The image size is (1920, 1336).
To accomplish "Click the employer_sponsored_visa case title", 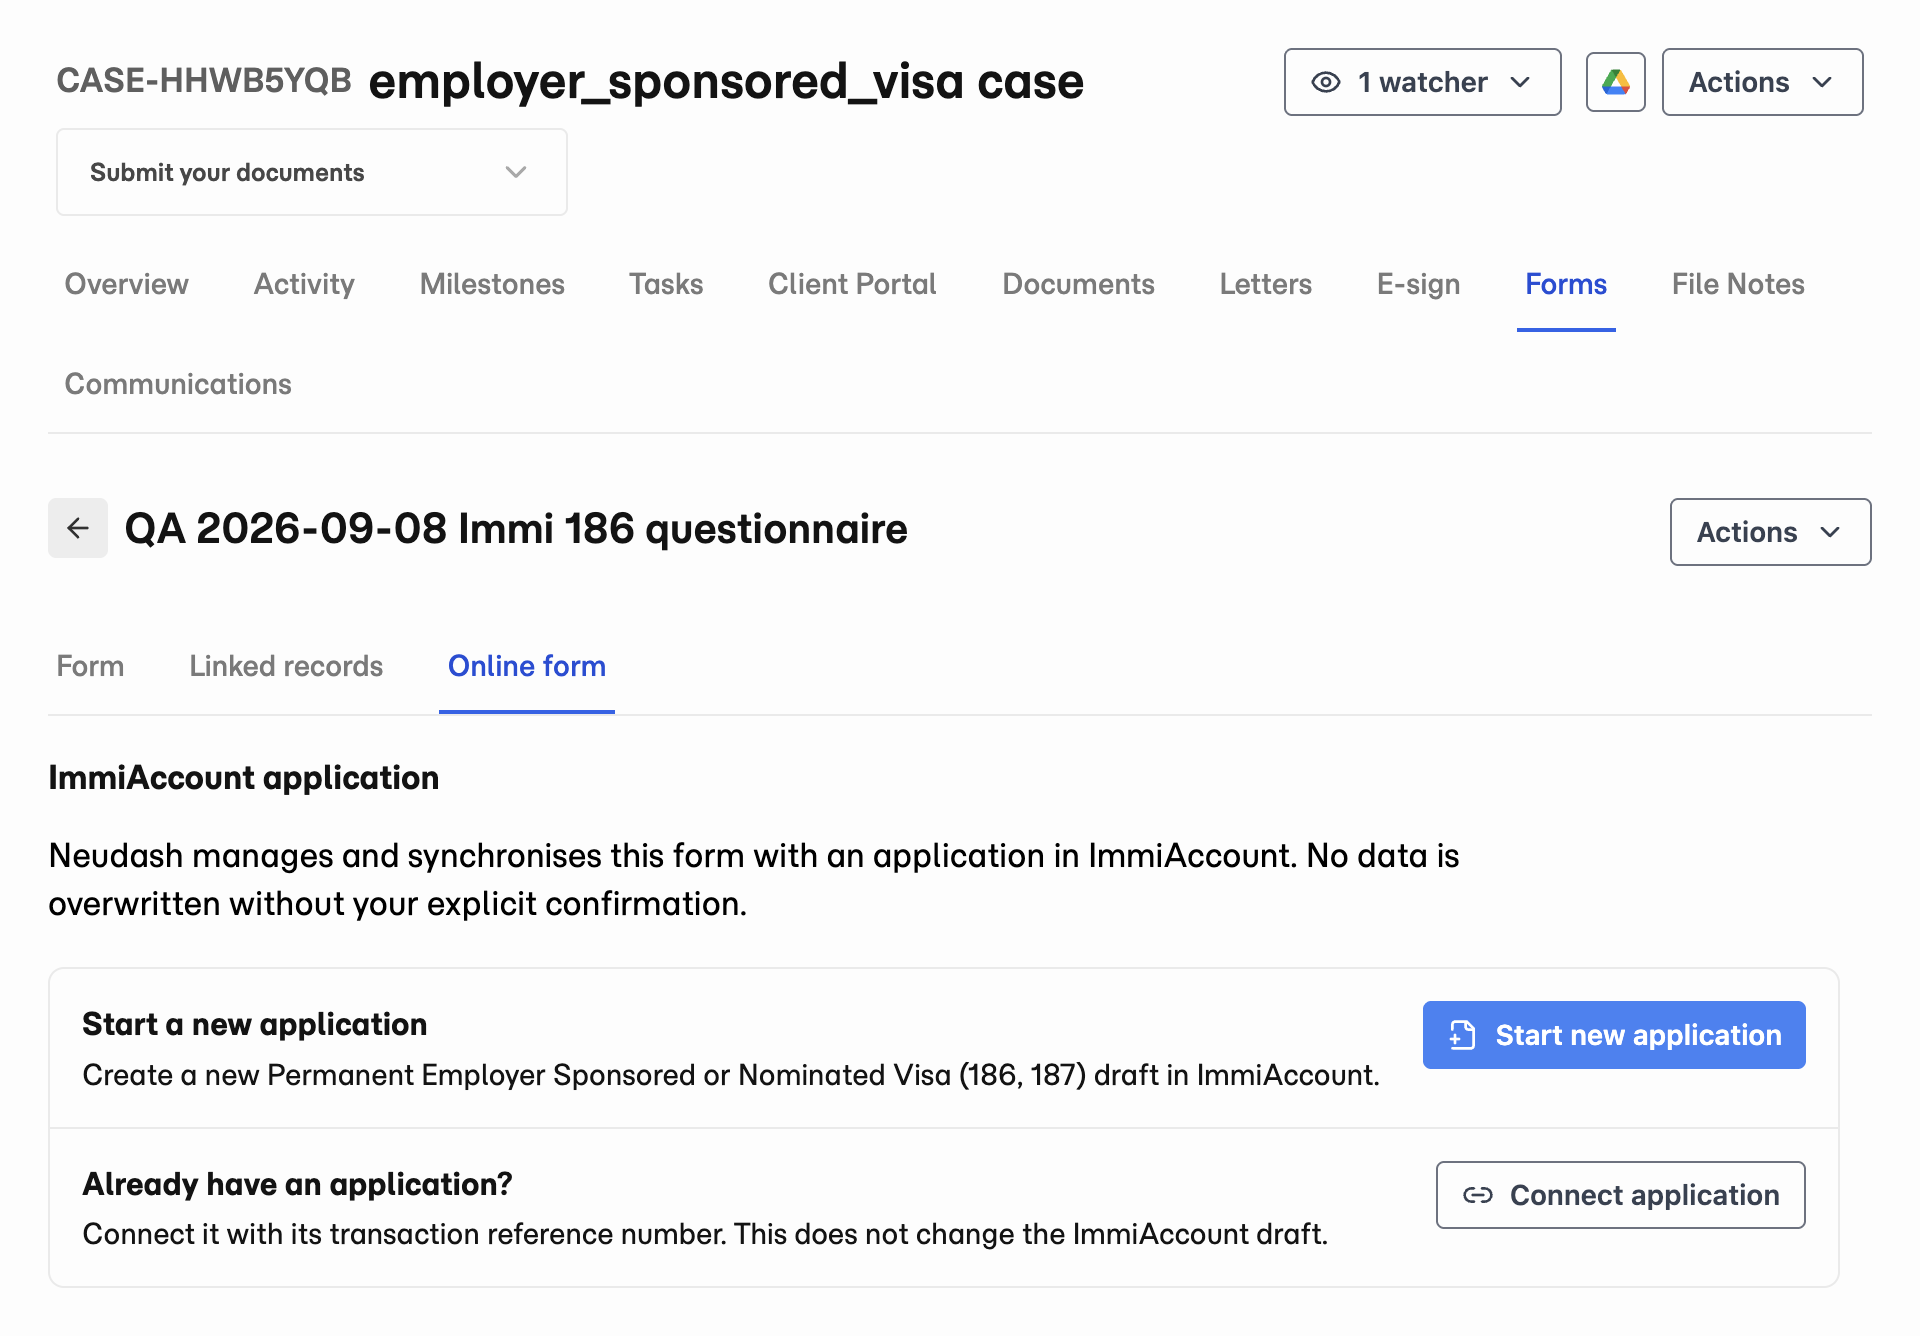I will 726,82.
